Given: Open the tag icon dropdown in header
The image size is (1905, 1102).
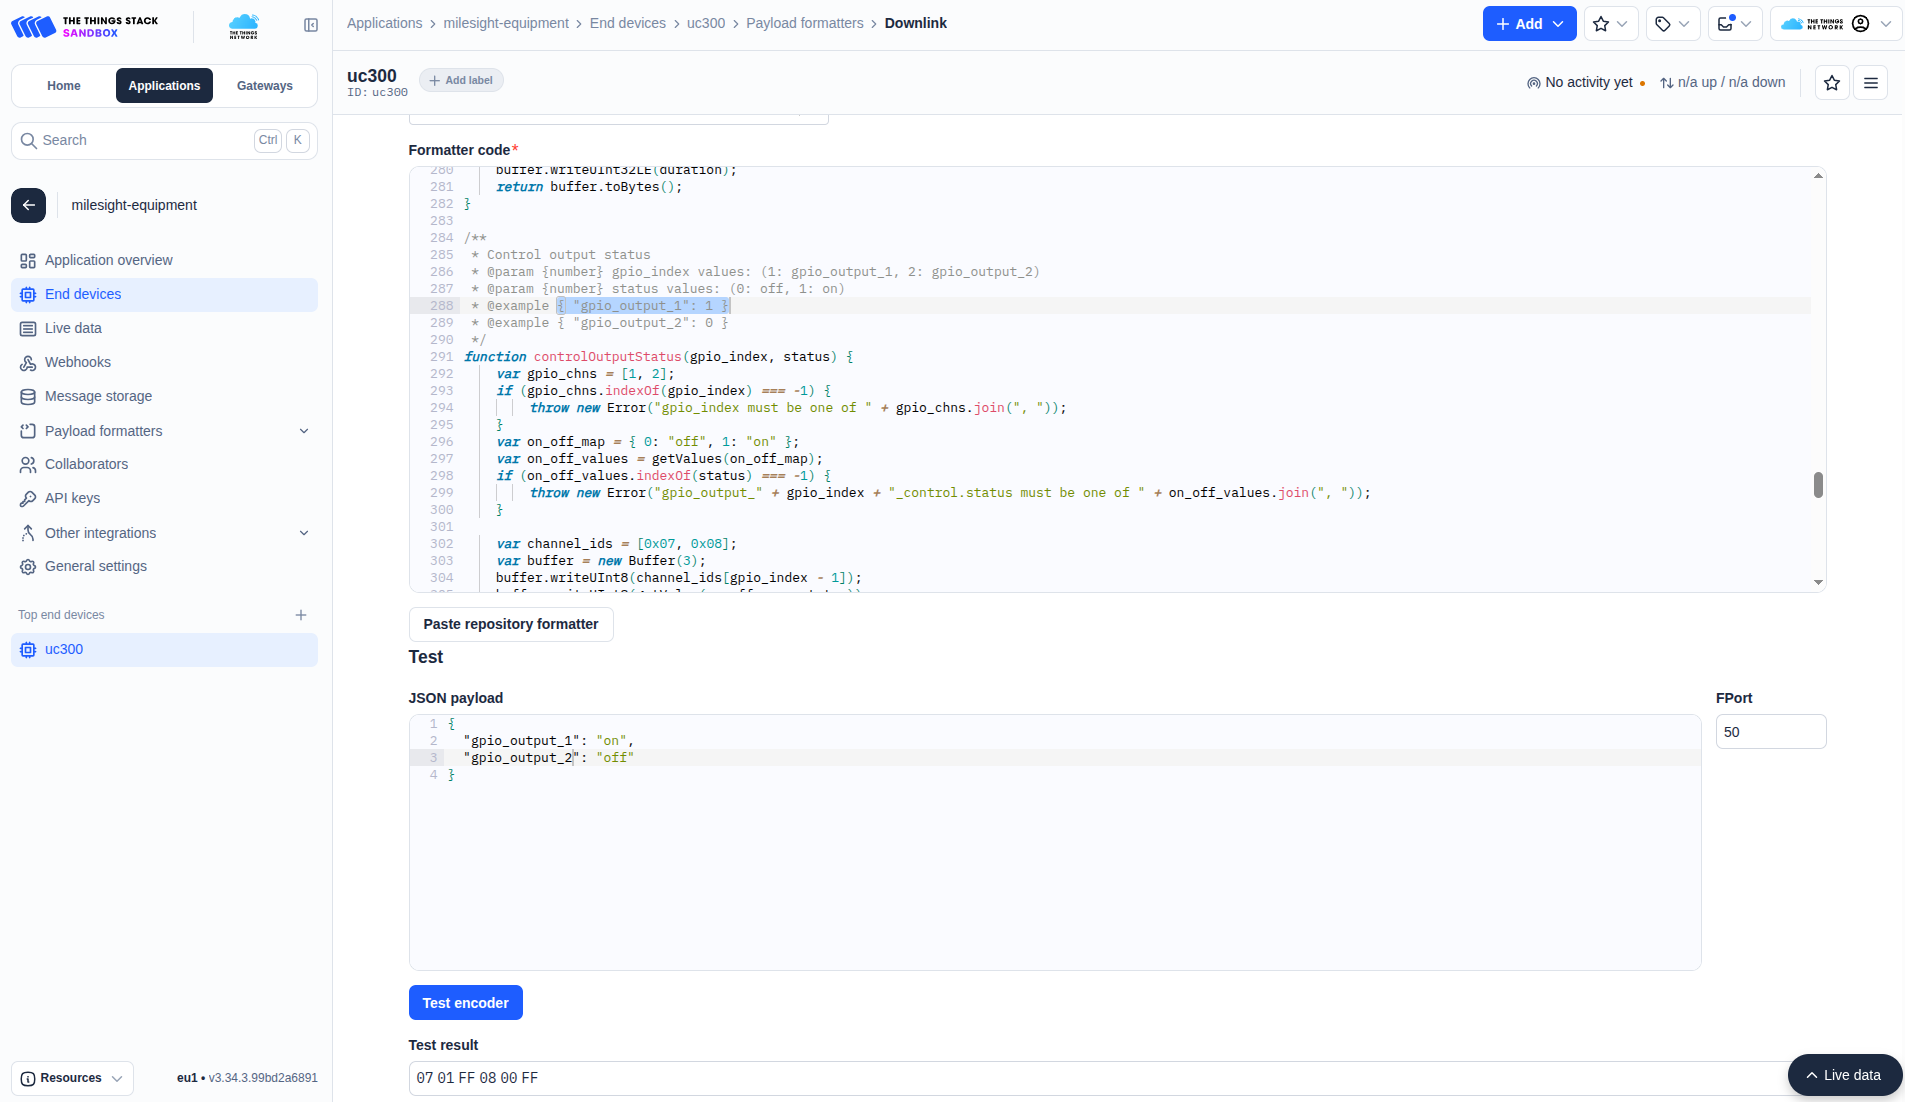Looking at the screenshot, I should (1671, 24).
